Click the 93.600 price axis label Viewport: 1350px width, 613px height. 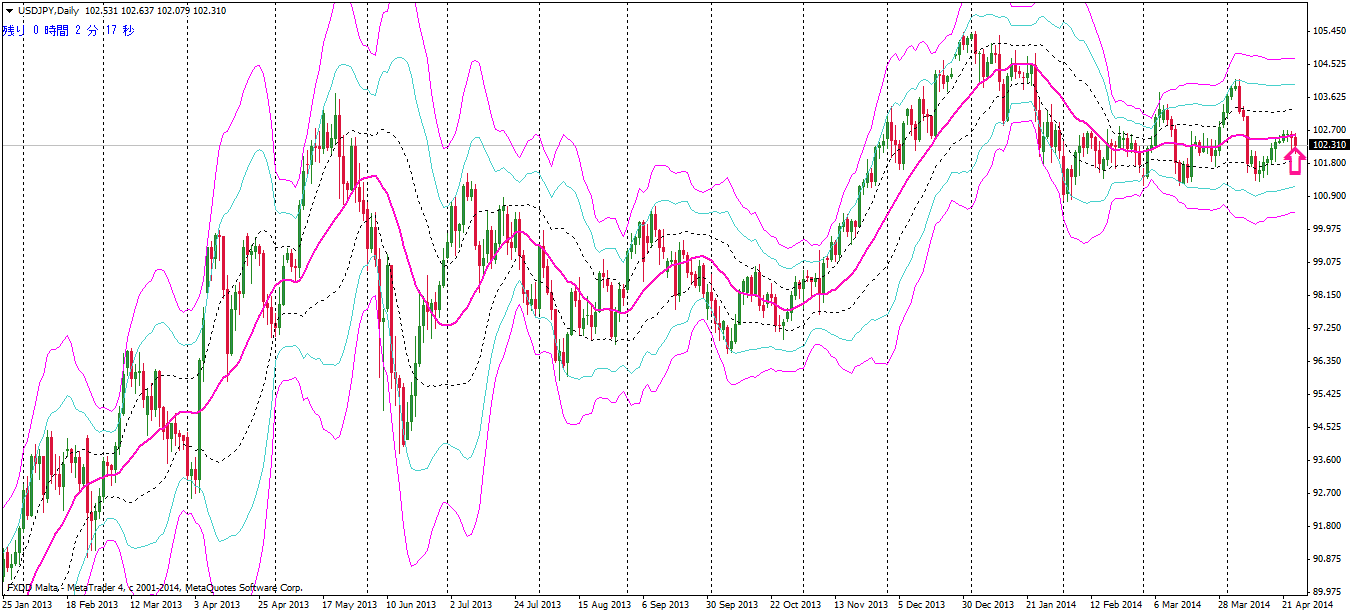(1327, 459)
